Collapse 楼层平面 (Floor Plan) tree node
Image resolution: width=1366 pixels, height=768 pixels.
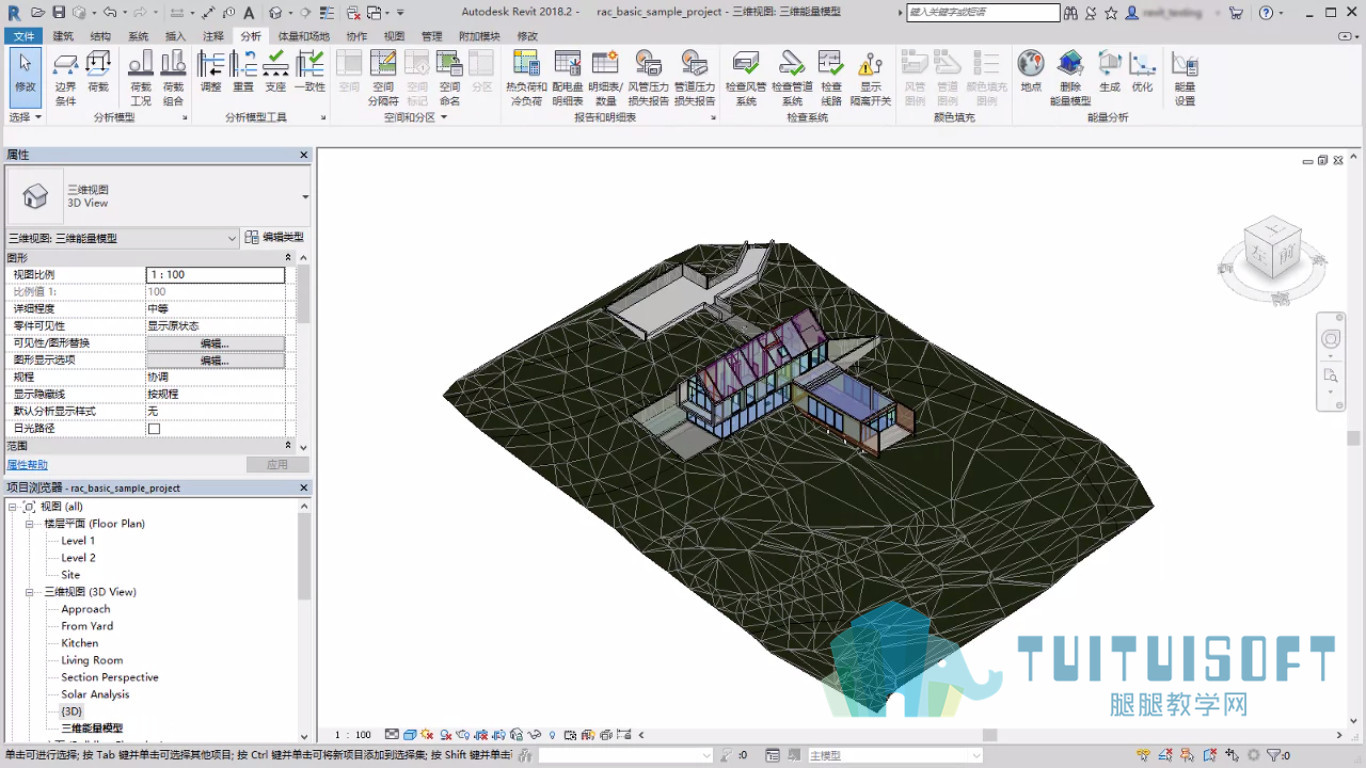tap(31, 524)
